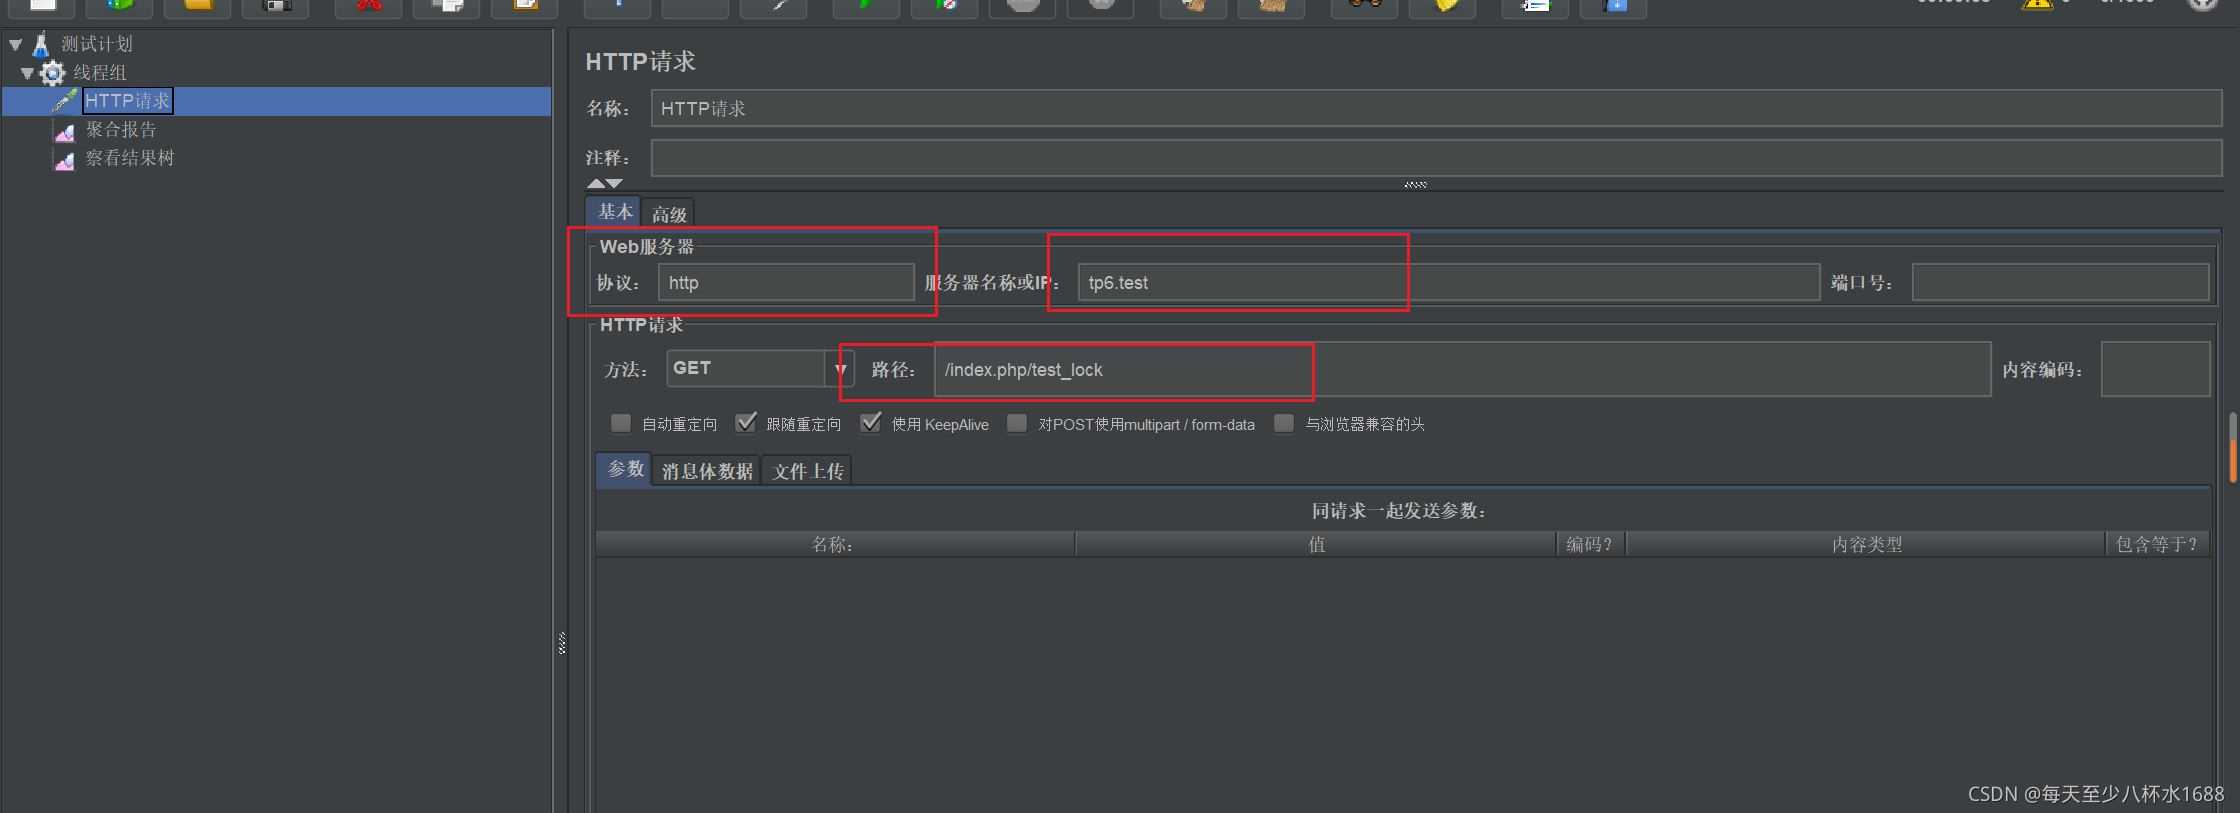Click the binoculars Search toolbar icon

tap(1364, 6)
